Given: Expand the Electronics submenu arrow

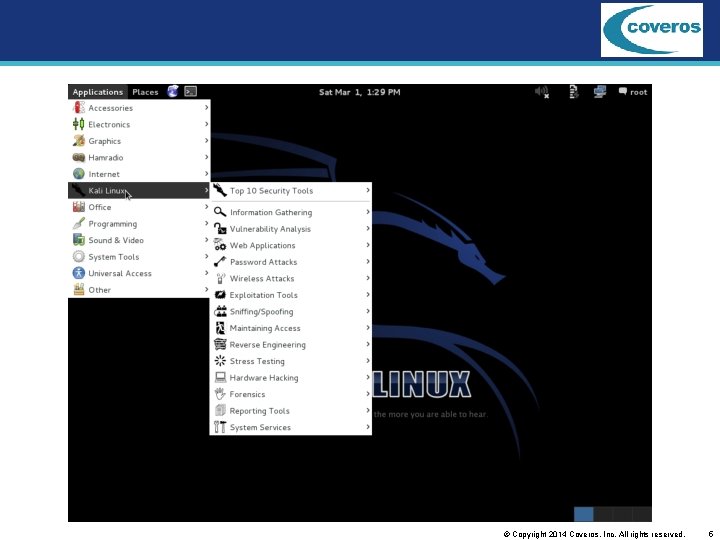Looking at the screenshot, I should click(206, 124).
